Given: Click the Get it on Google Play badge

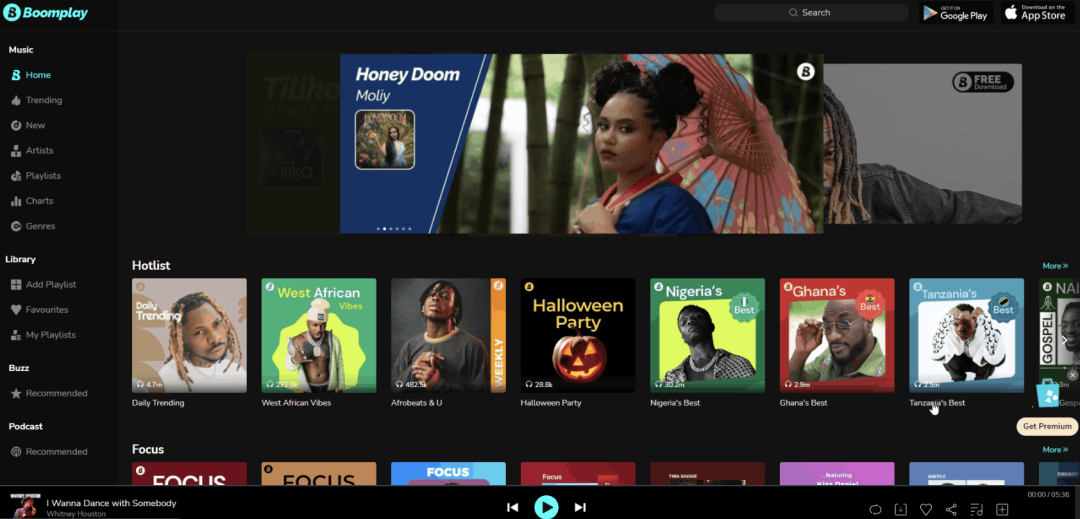Looking at the screenshot, I should (955, 12).
